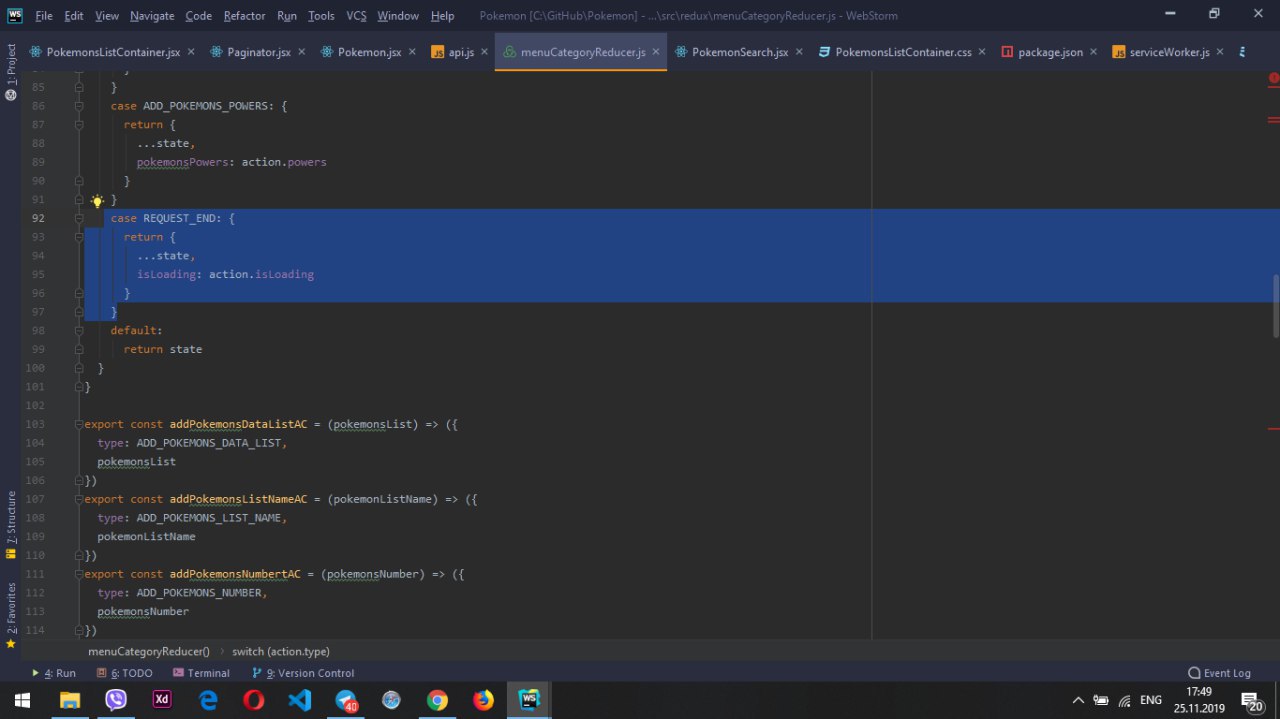This screenshot has height=719, width=1280.
Task: Collapse the ADD_POKEMONS_POWERS case fold on line 86
Action: click(x=79, y=106)
